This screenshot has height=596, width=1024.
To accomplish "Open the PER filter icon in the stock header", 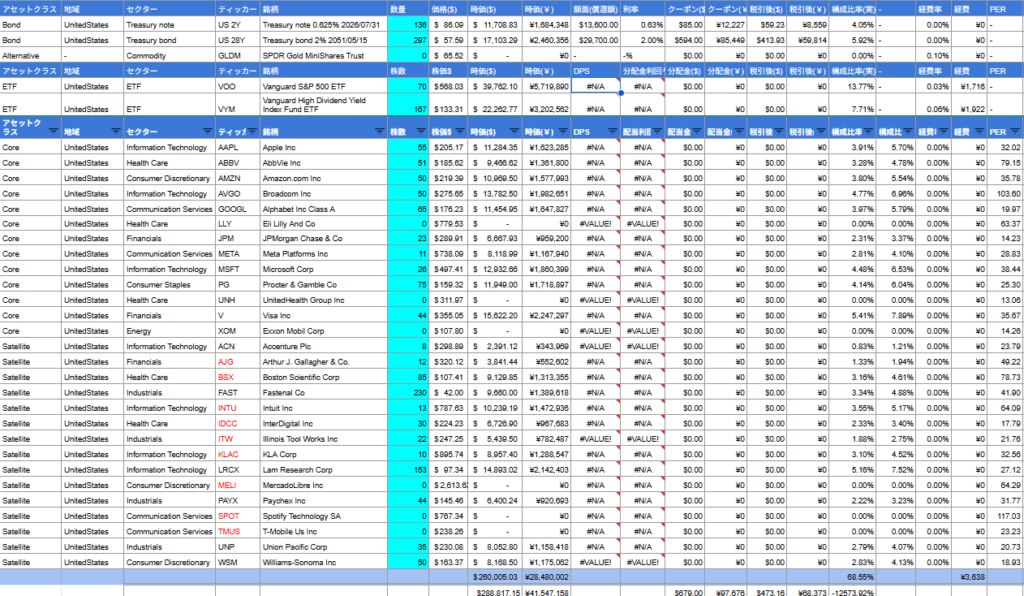I will [x=1014, y=131].
